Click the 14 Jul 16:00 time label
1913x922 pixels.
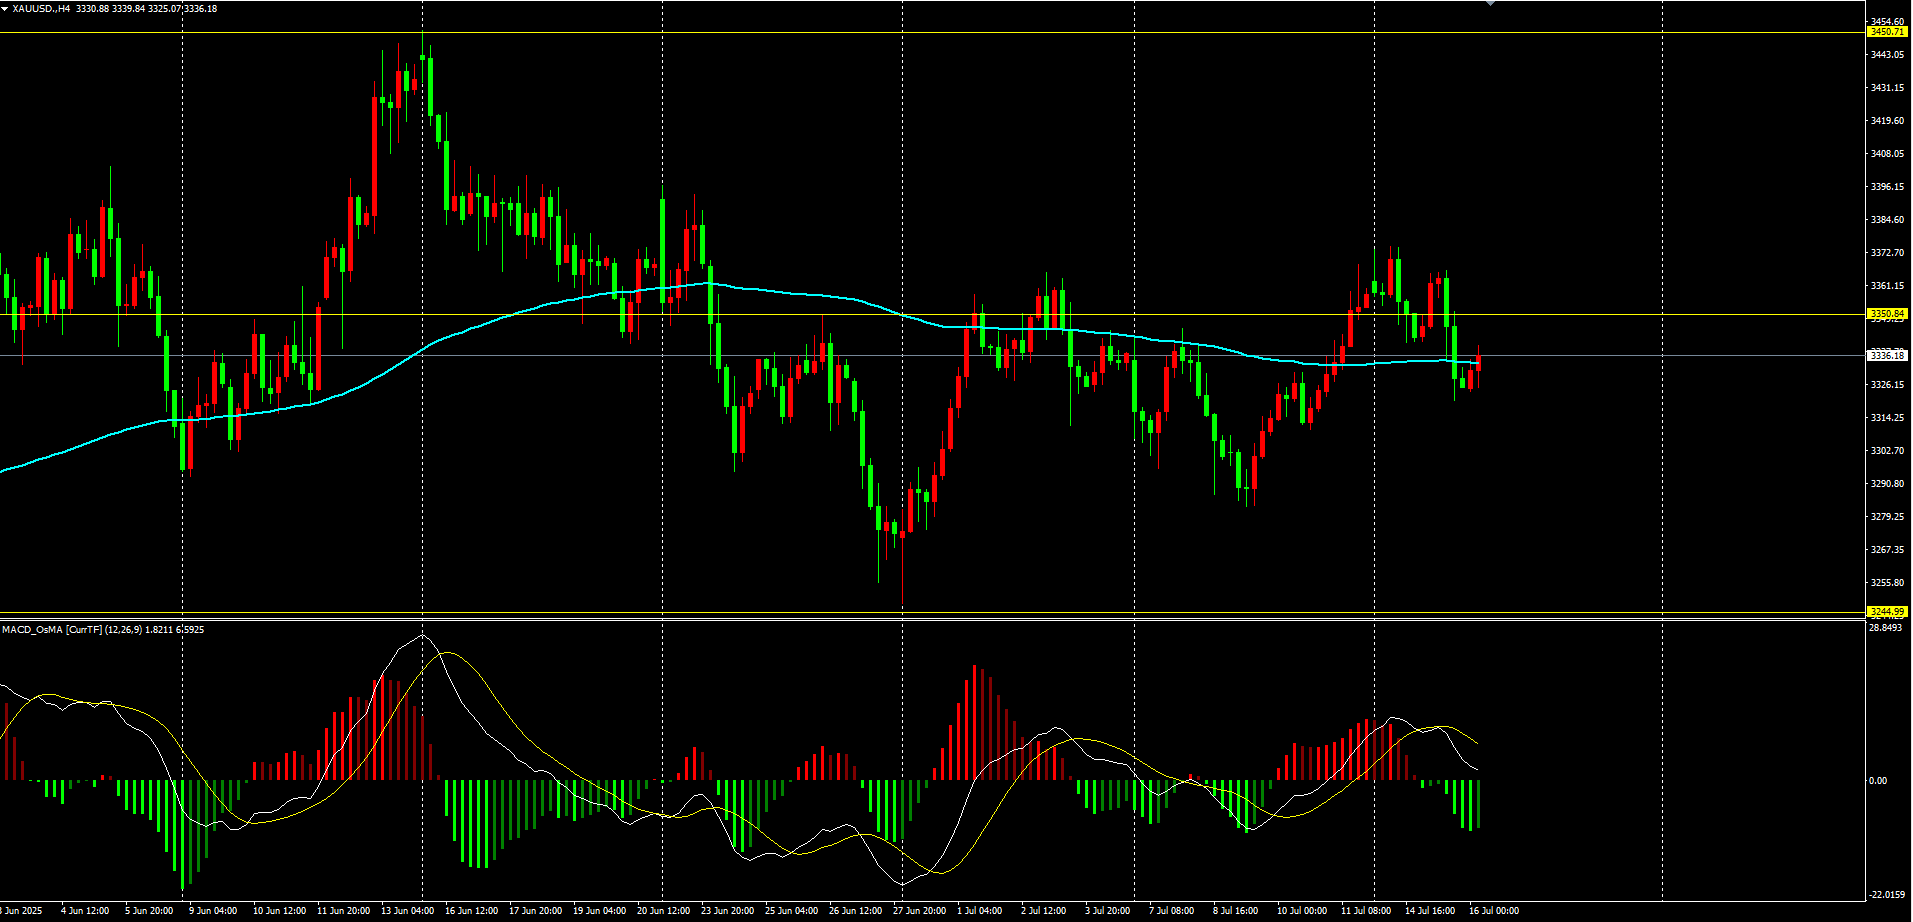[1429, 911]
